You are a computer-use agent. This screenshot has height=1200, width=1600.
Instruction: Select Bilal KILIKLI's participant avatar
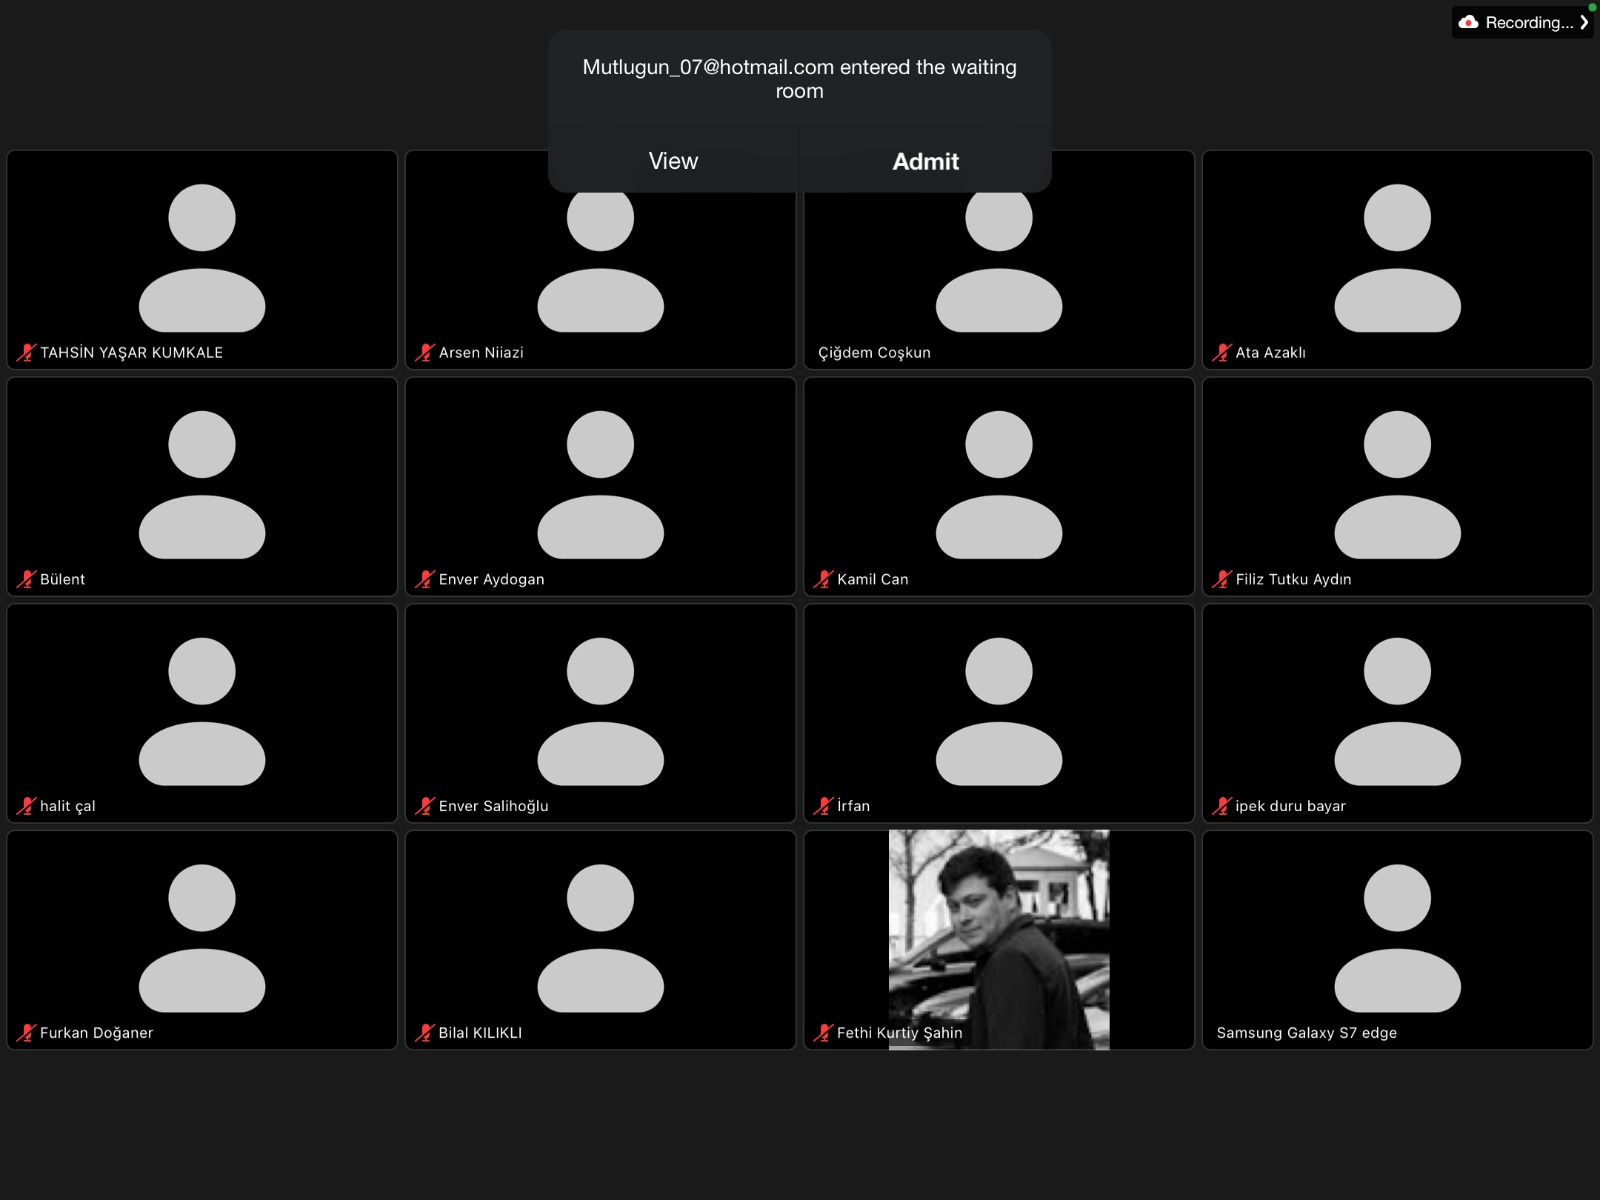tap(600, 938)
